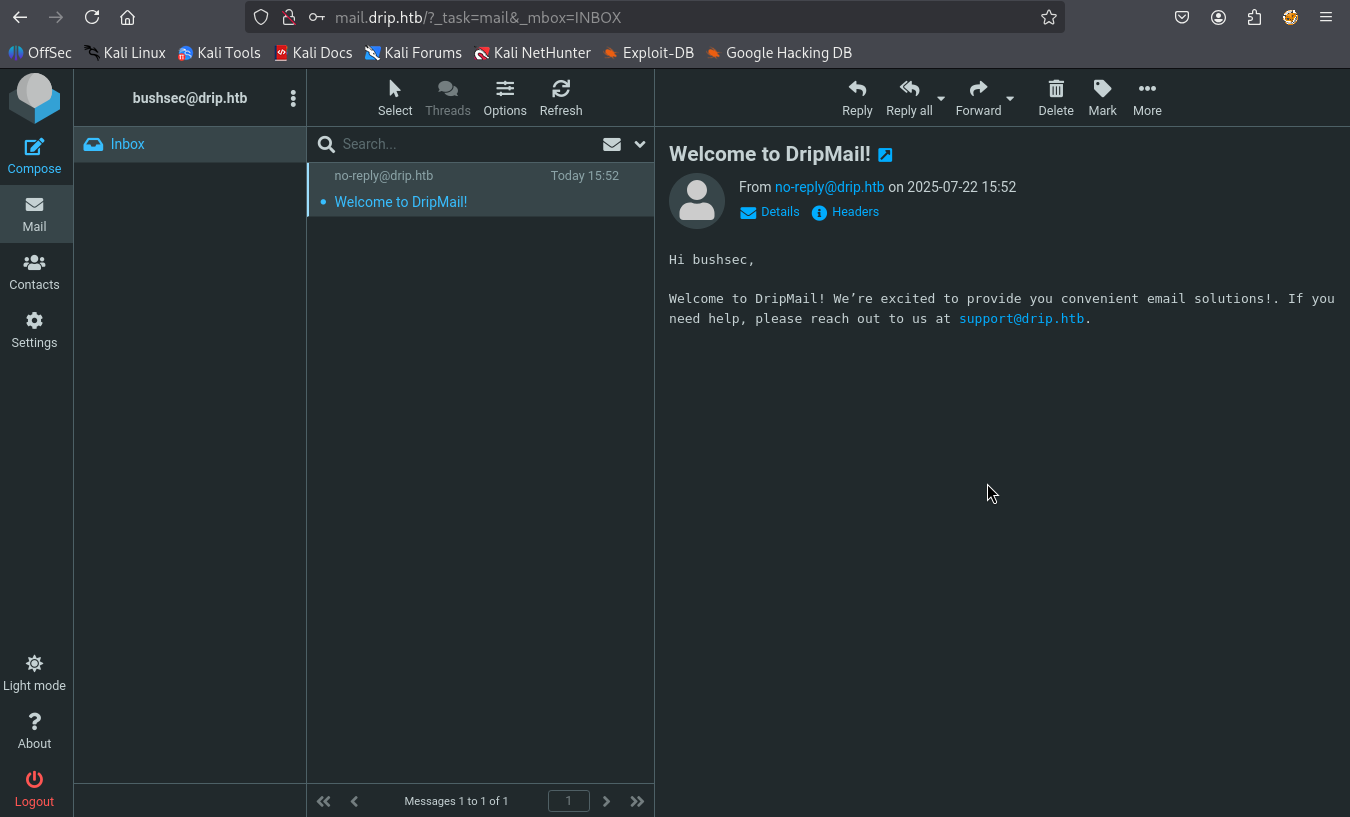Open the Kali Linux bookmark

[x=125, y=53]
